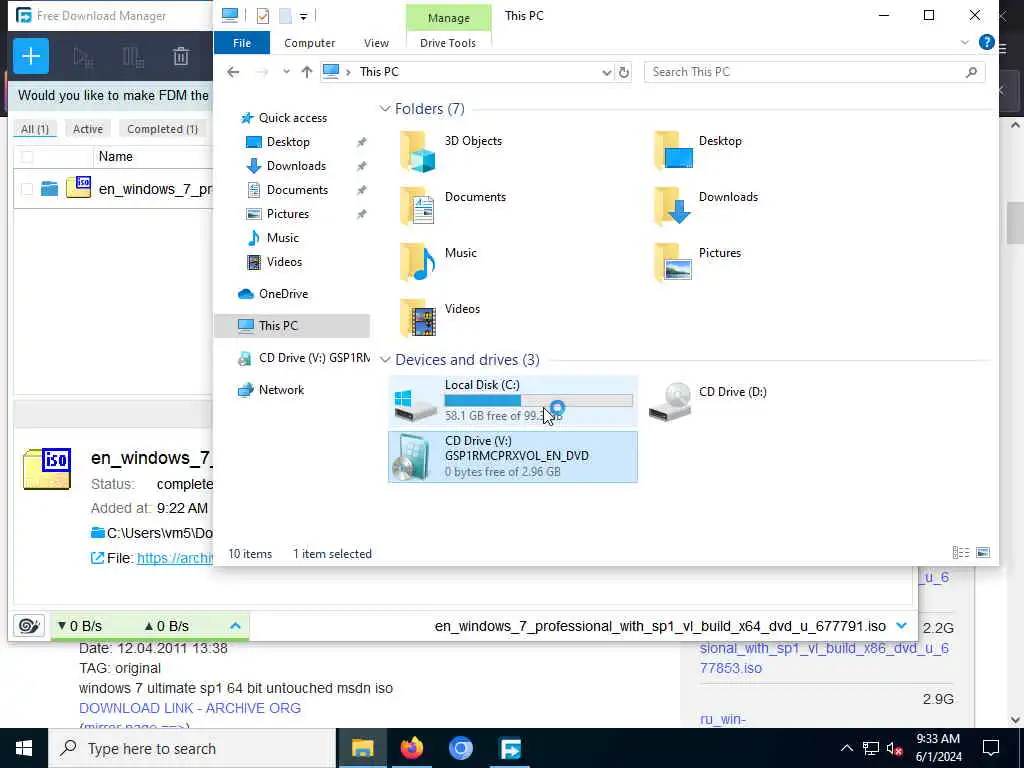Click Properties quick access toolbar icon

click(x=263, y=16)
